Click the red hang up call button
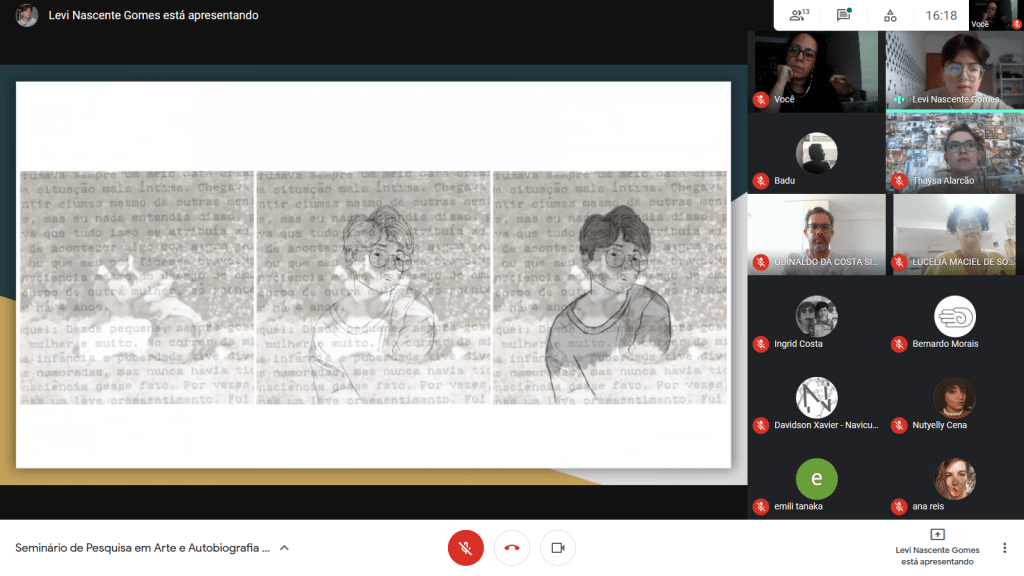1024x576 pixels. (512, 548)
